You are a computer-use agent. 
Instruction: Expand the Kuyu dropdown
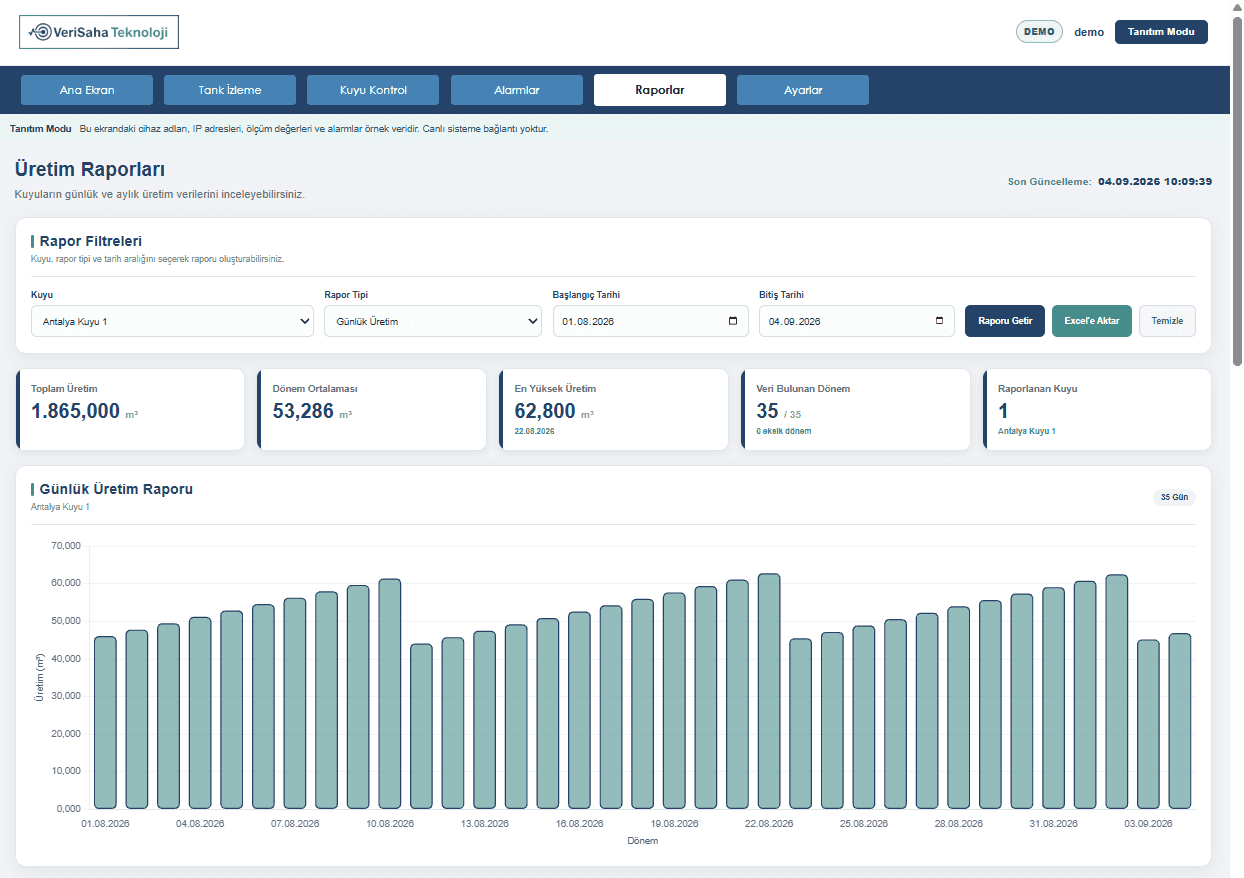pos(172,321)
